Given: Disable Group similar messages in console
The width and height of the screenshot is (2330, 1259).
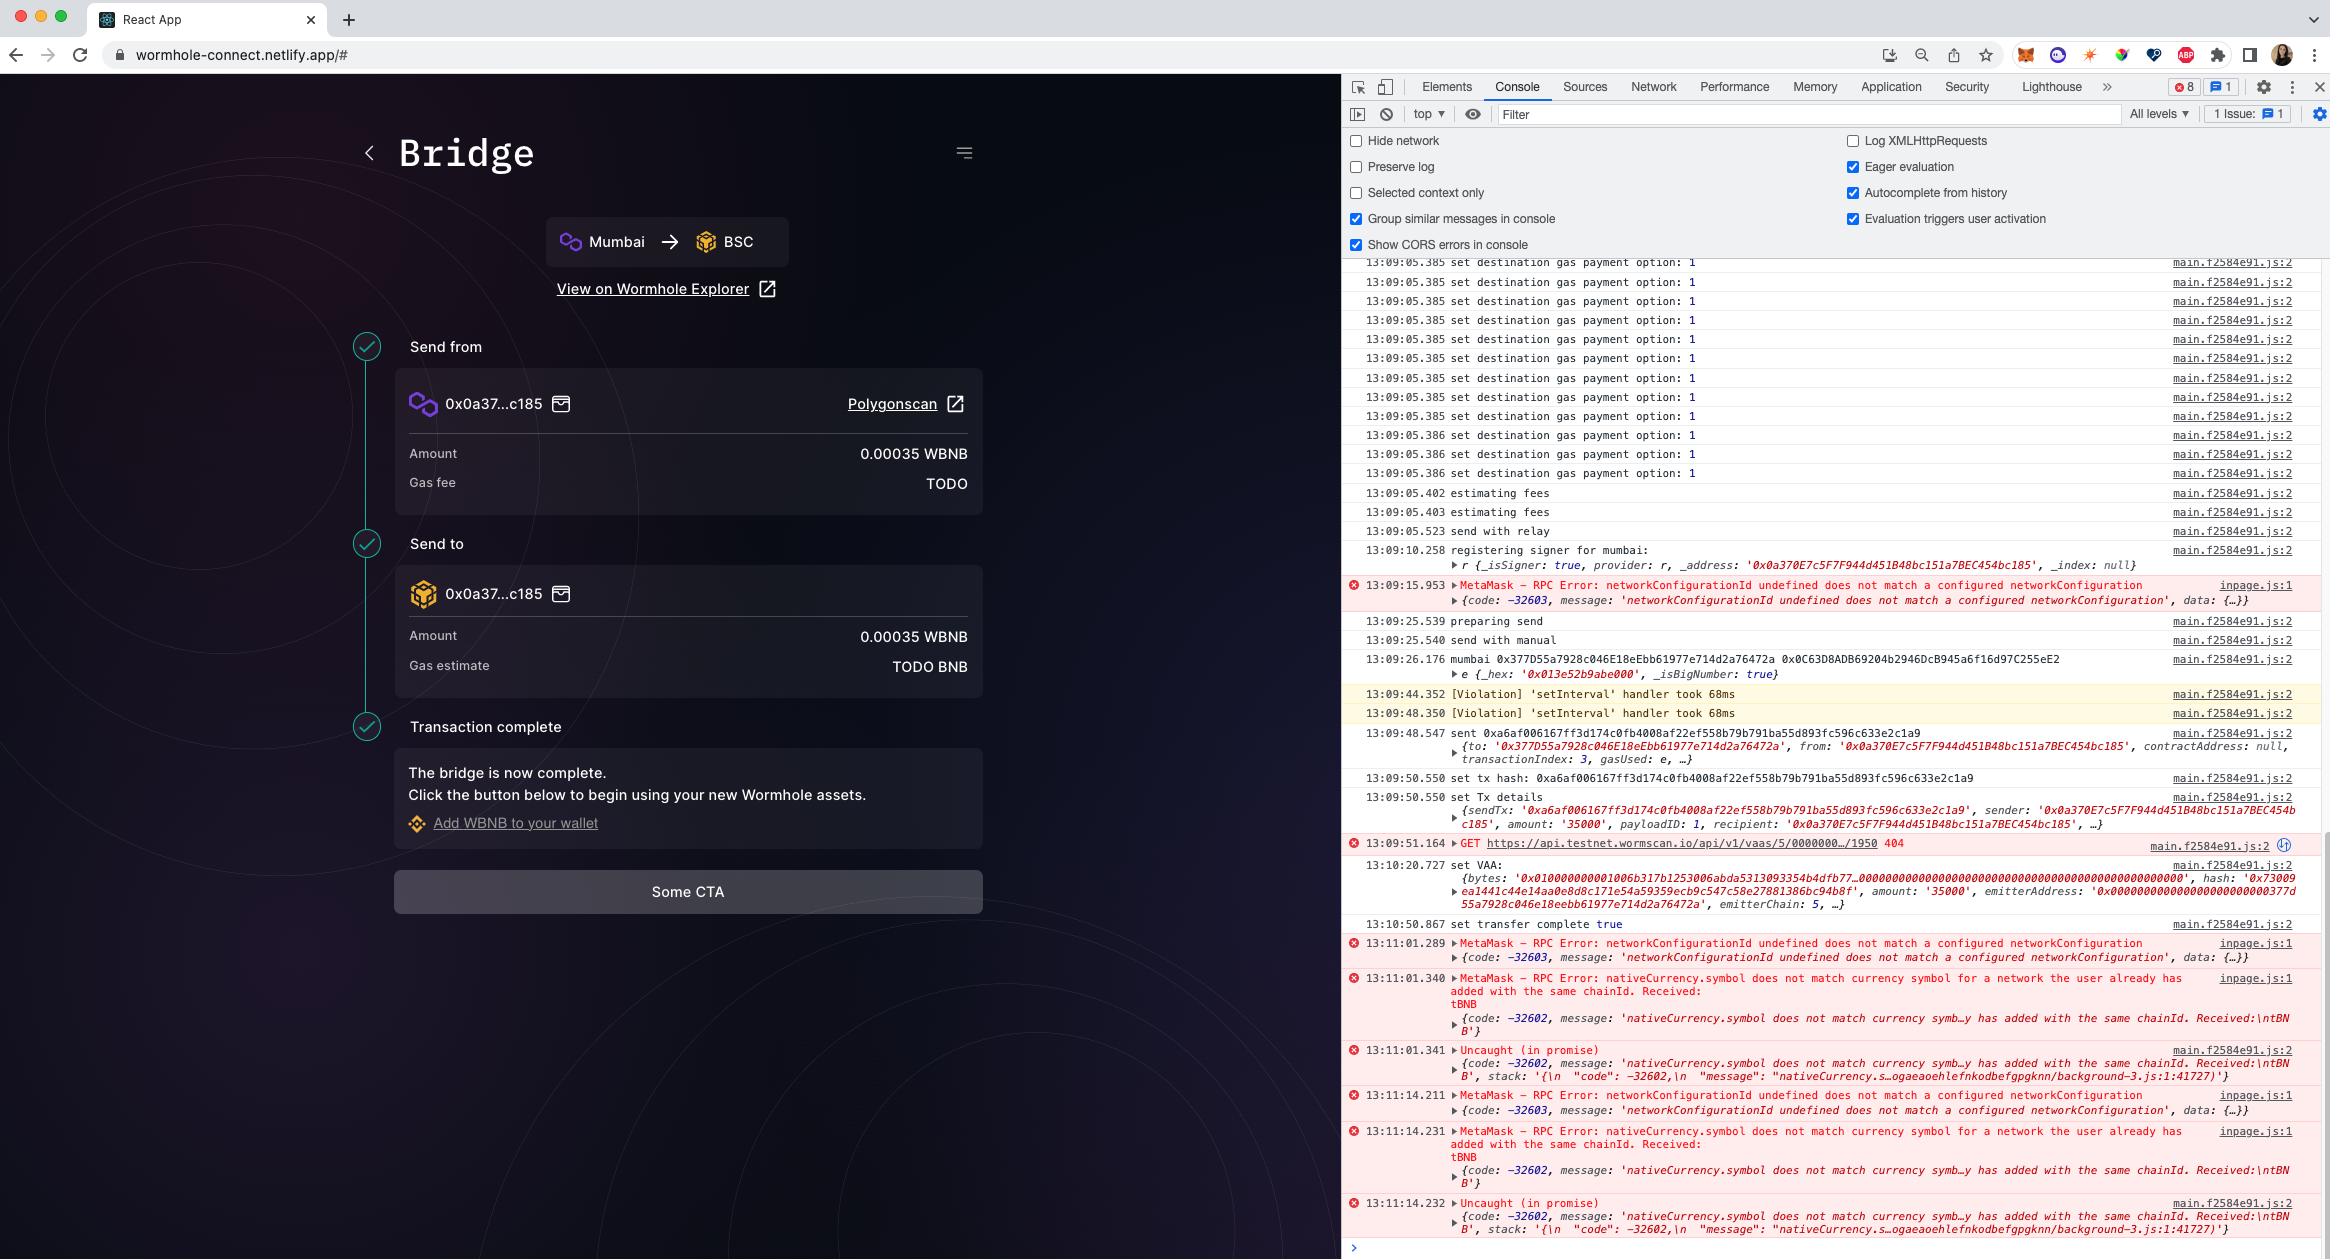Looking at the screenshot, I should [1356, 218].
